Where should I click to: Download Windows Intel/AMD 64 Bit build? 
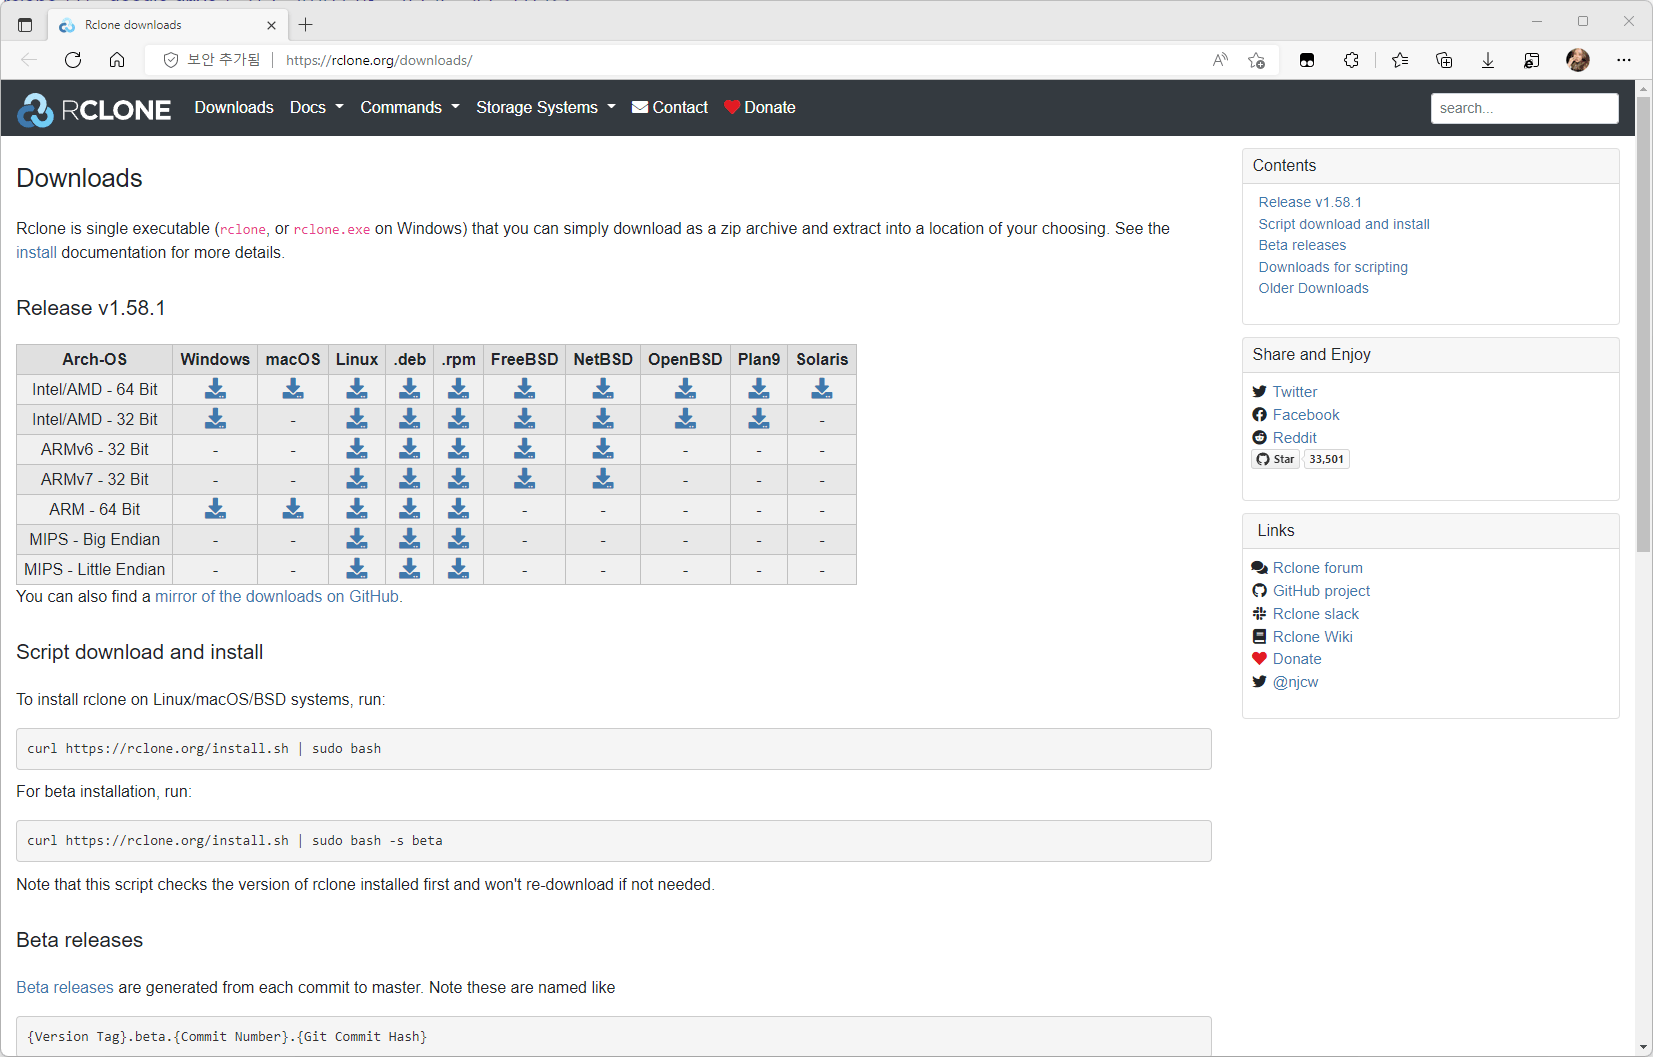click(215, 389)
